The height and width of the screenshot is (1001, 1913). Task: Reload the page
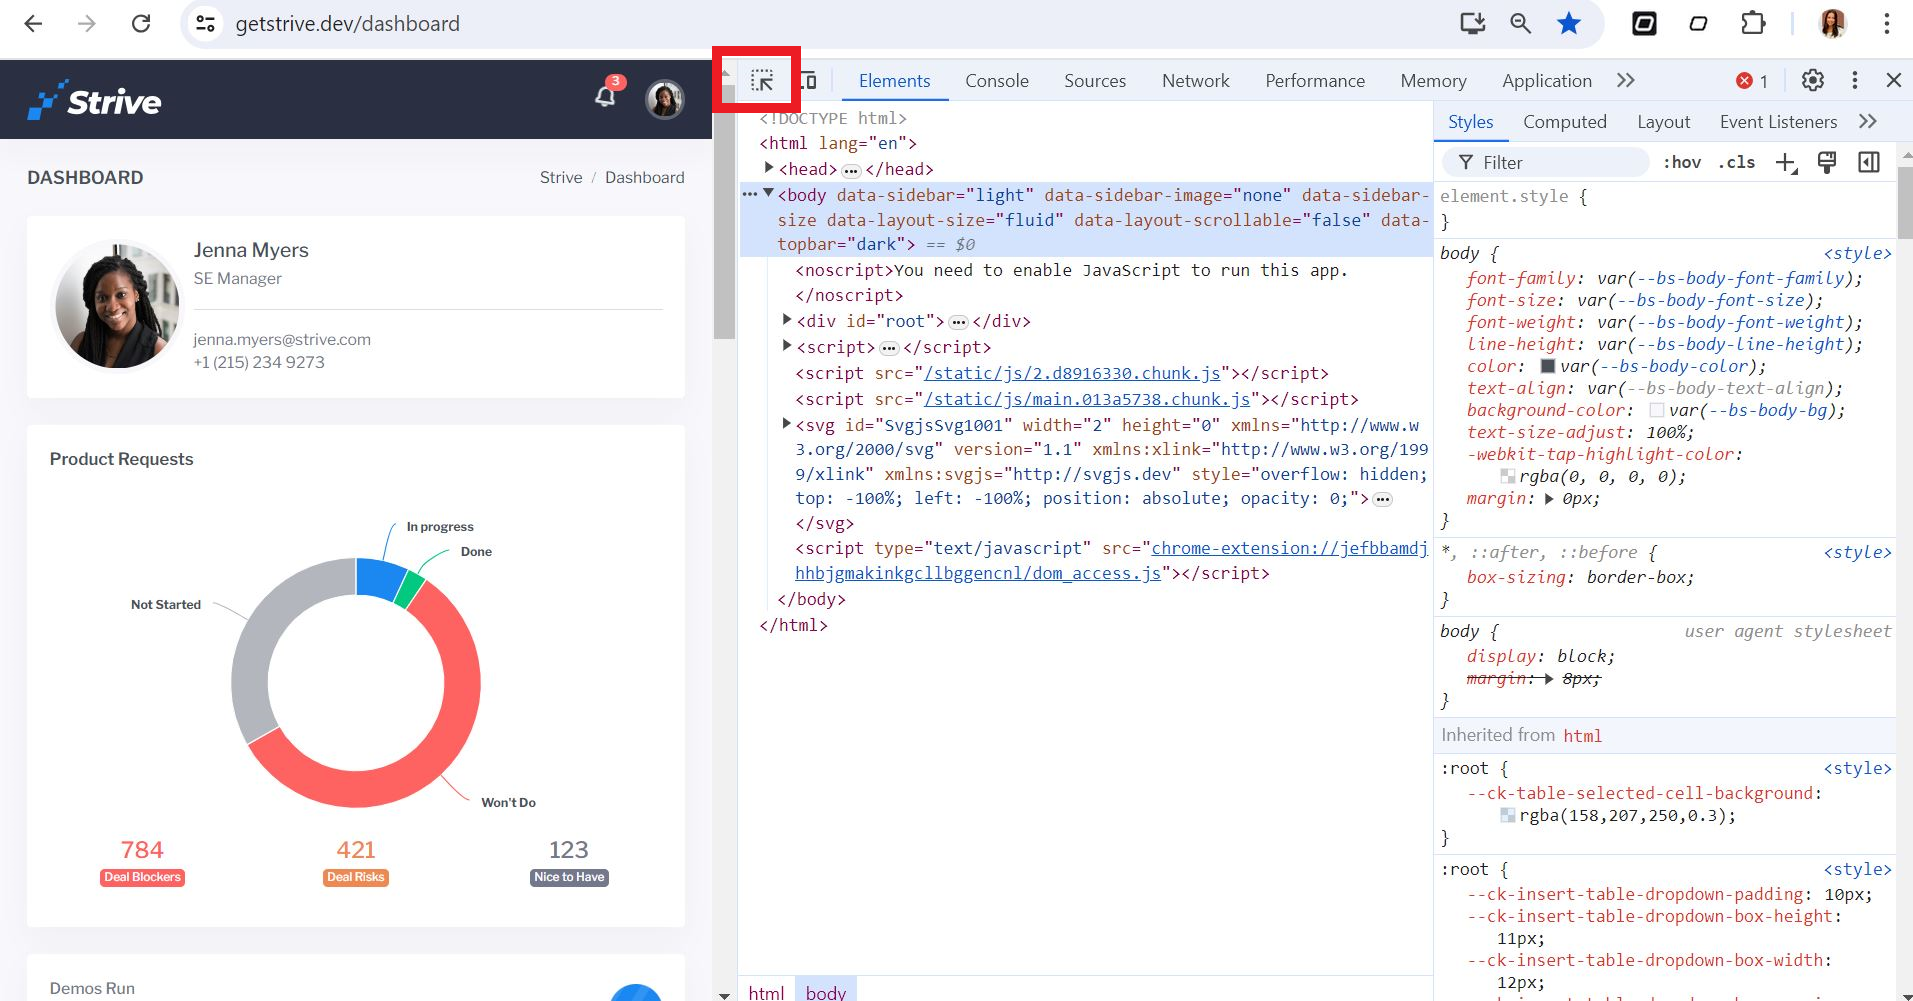[x=141, y=23]
